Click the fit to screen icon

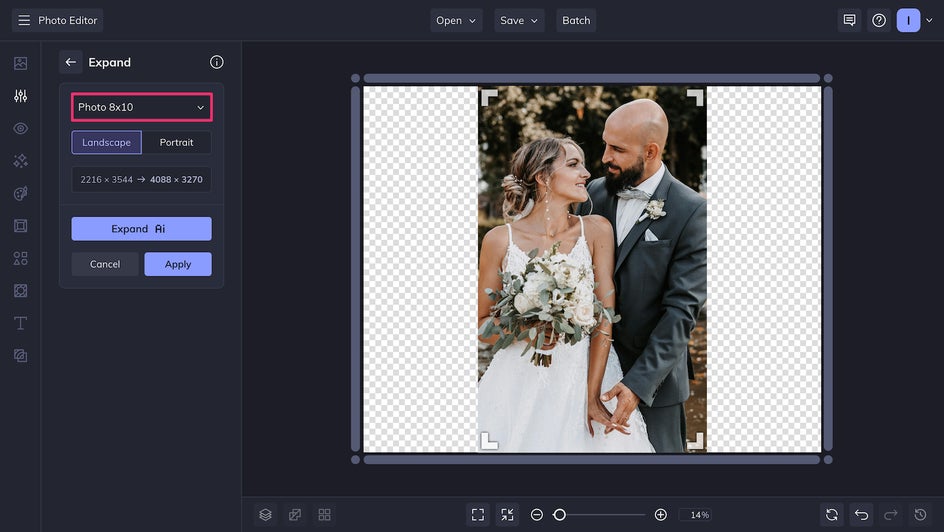[478, 515]
